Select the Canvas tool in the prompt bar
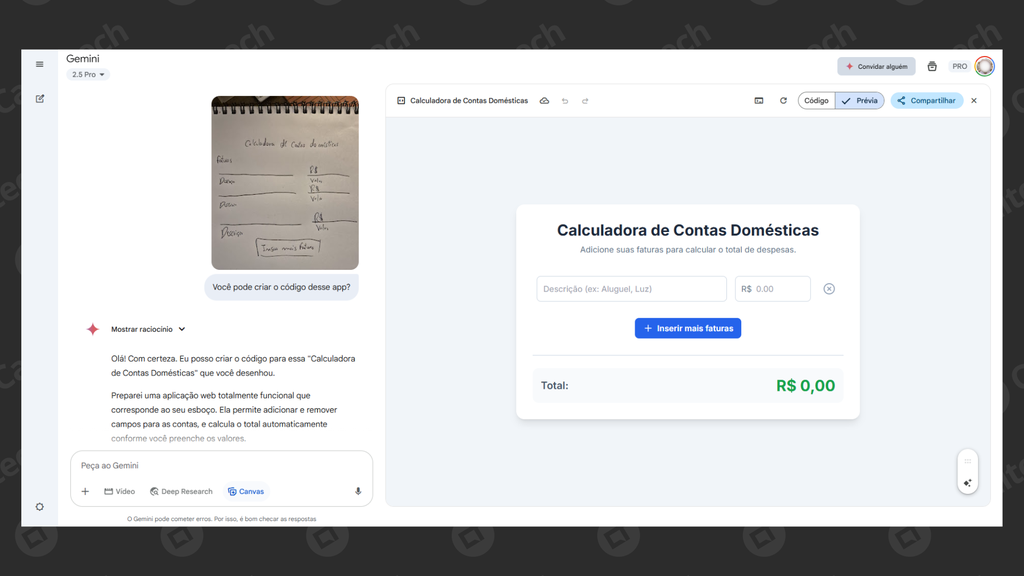Viewport: 1024px width, 576px height. pyautogui.click(x=246, y=491)
